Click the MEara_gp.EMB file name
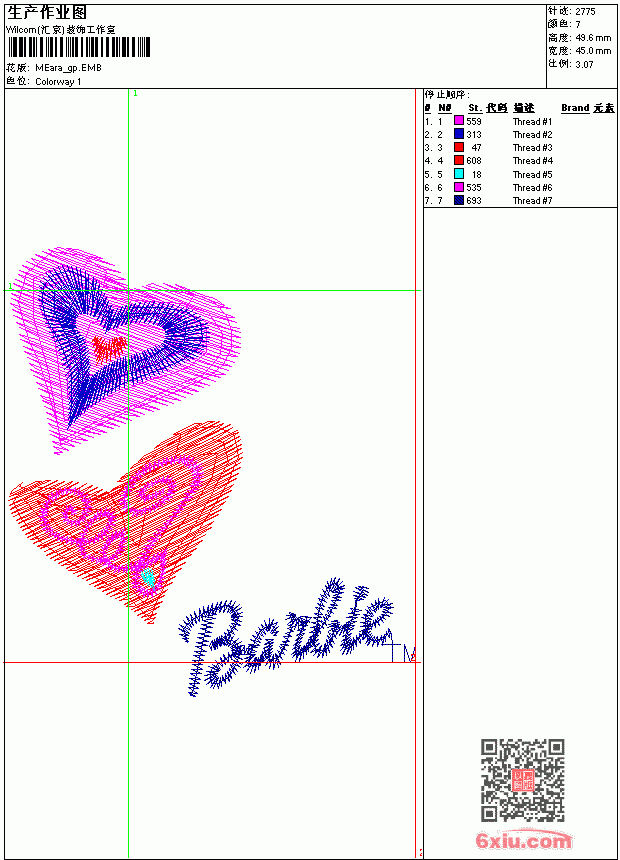 [x=68, y=68]
